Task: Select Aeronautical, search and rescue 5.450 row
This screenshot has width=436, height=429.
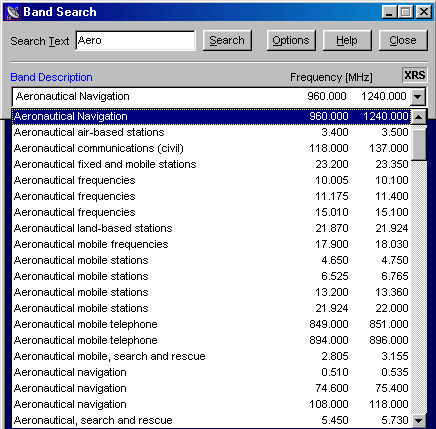Action: coord(211,420)
